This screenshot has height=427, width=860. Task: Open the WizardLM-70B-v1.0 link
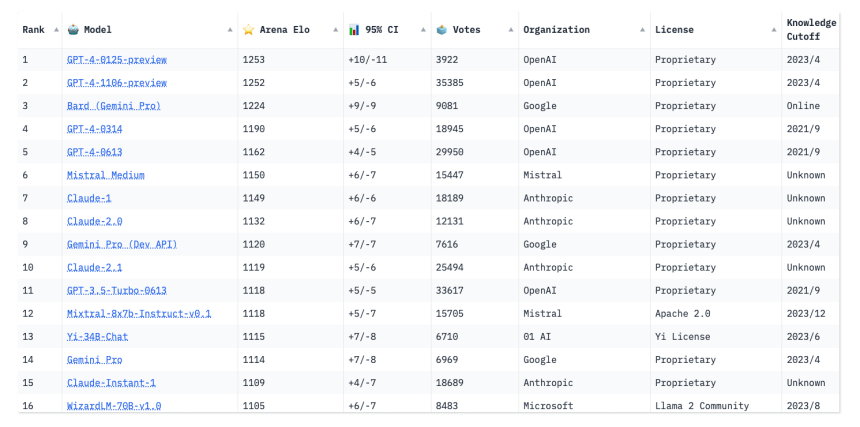[114, 406]
